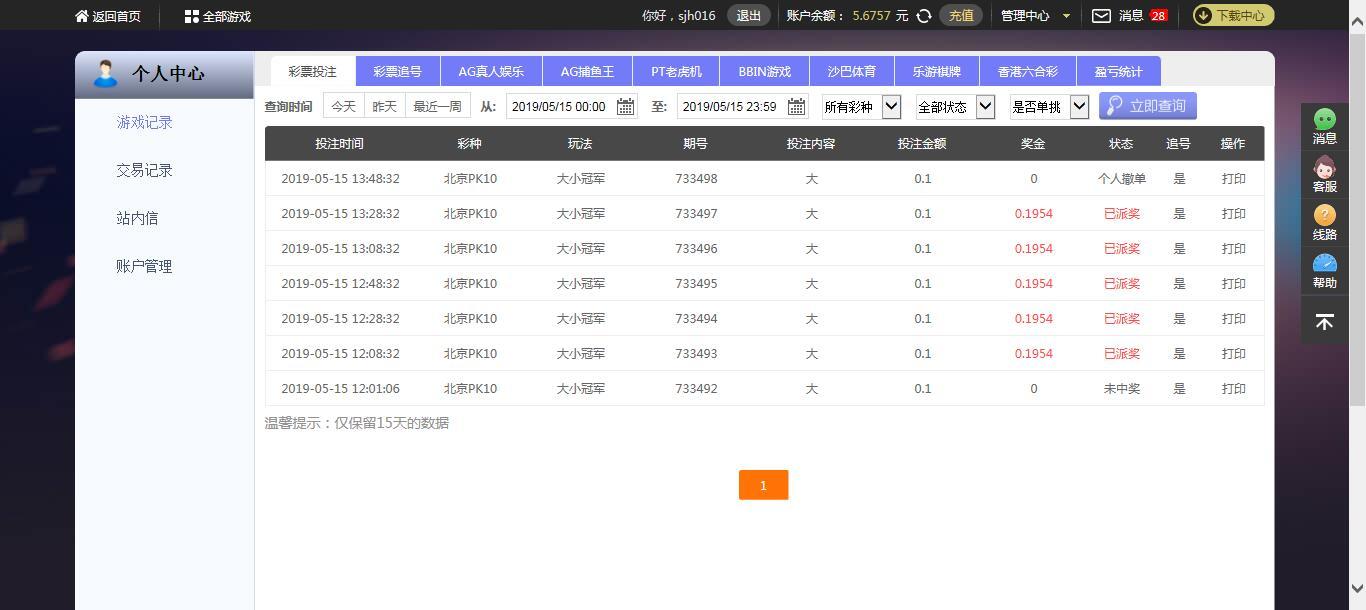
Task: Click the green 消息 smiley icon
Action: [x=1324, y=119]
